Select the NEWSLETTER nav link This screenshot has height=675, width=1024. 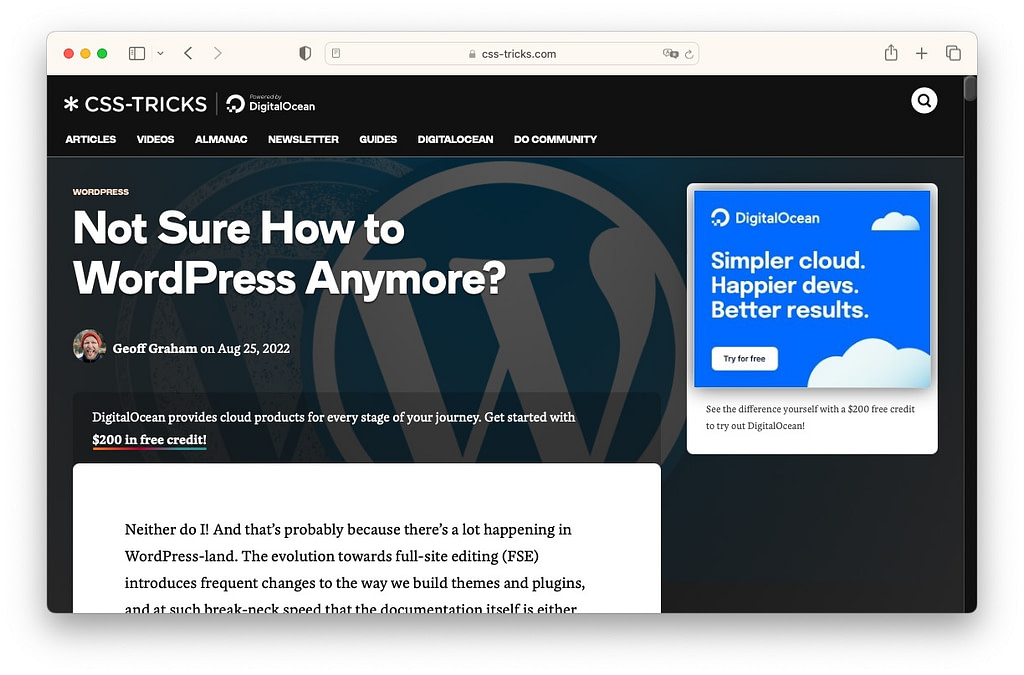point(303,140)
